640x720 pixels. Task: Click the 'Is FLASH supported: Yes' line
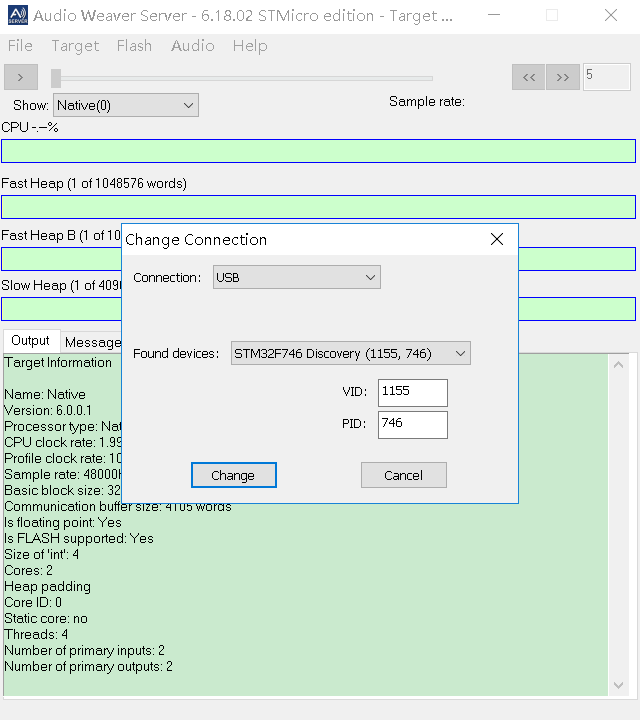pyautogui.click(x=79, y=538)
